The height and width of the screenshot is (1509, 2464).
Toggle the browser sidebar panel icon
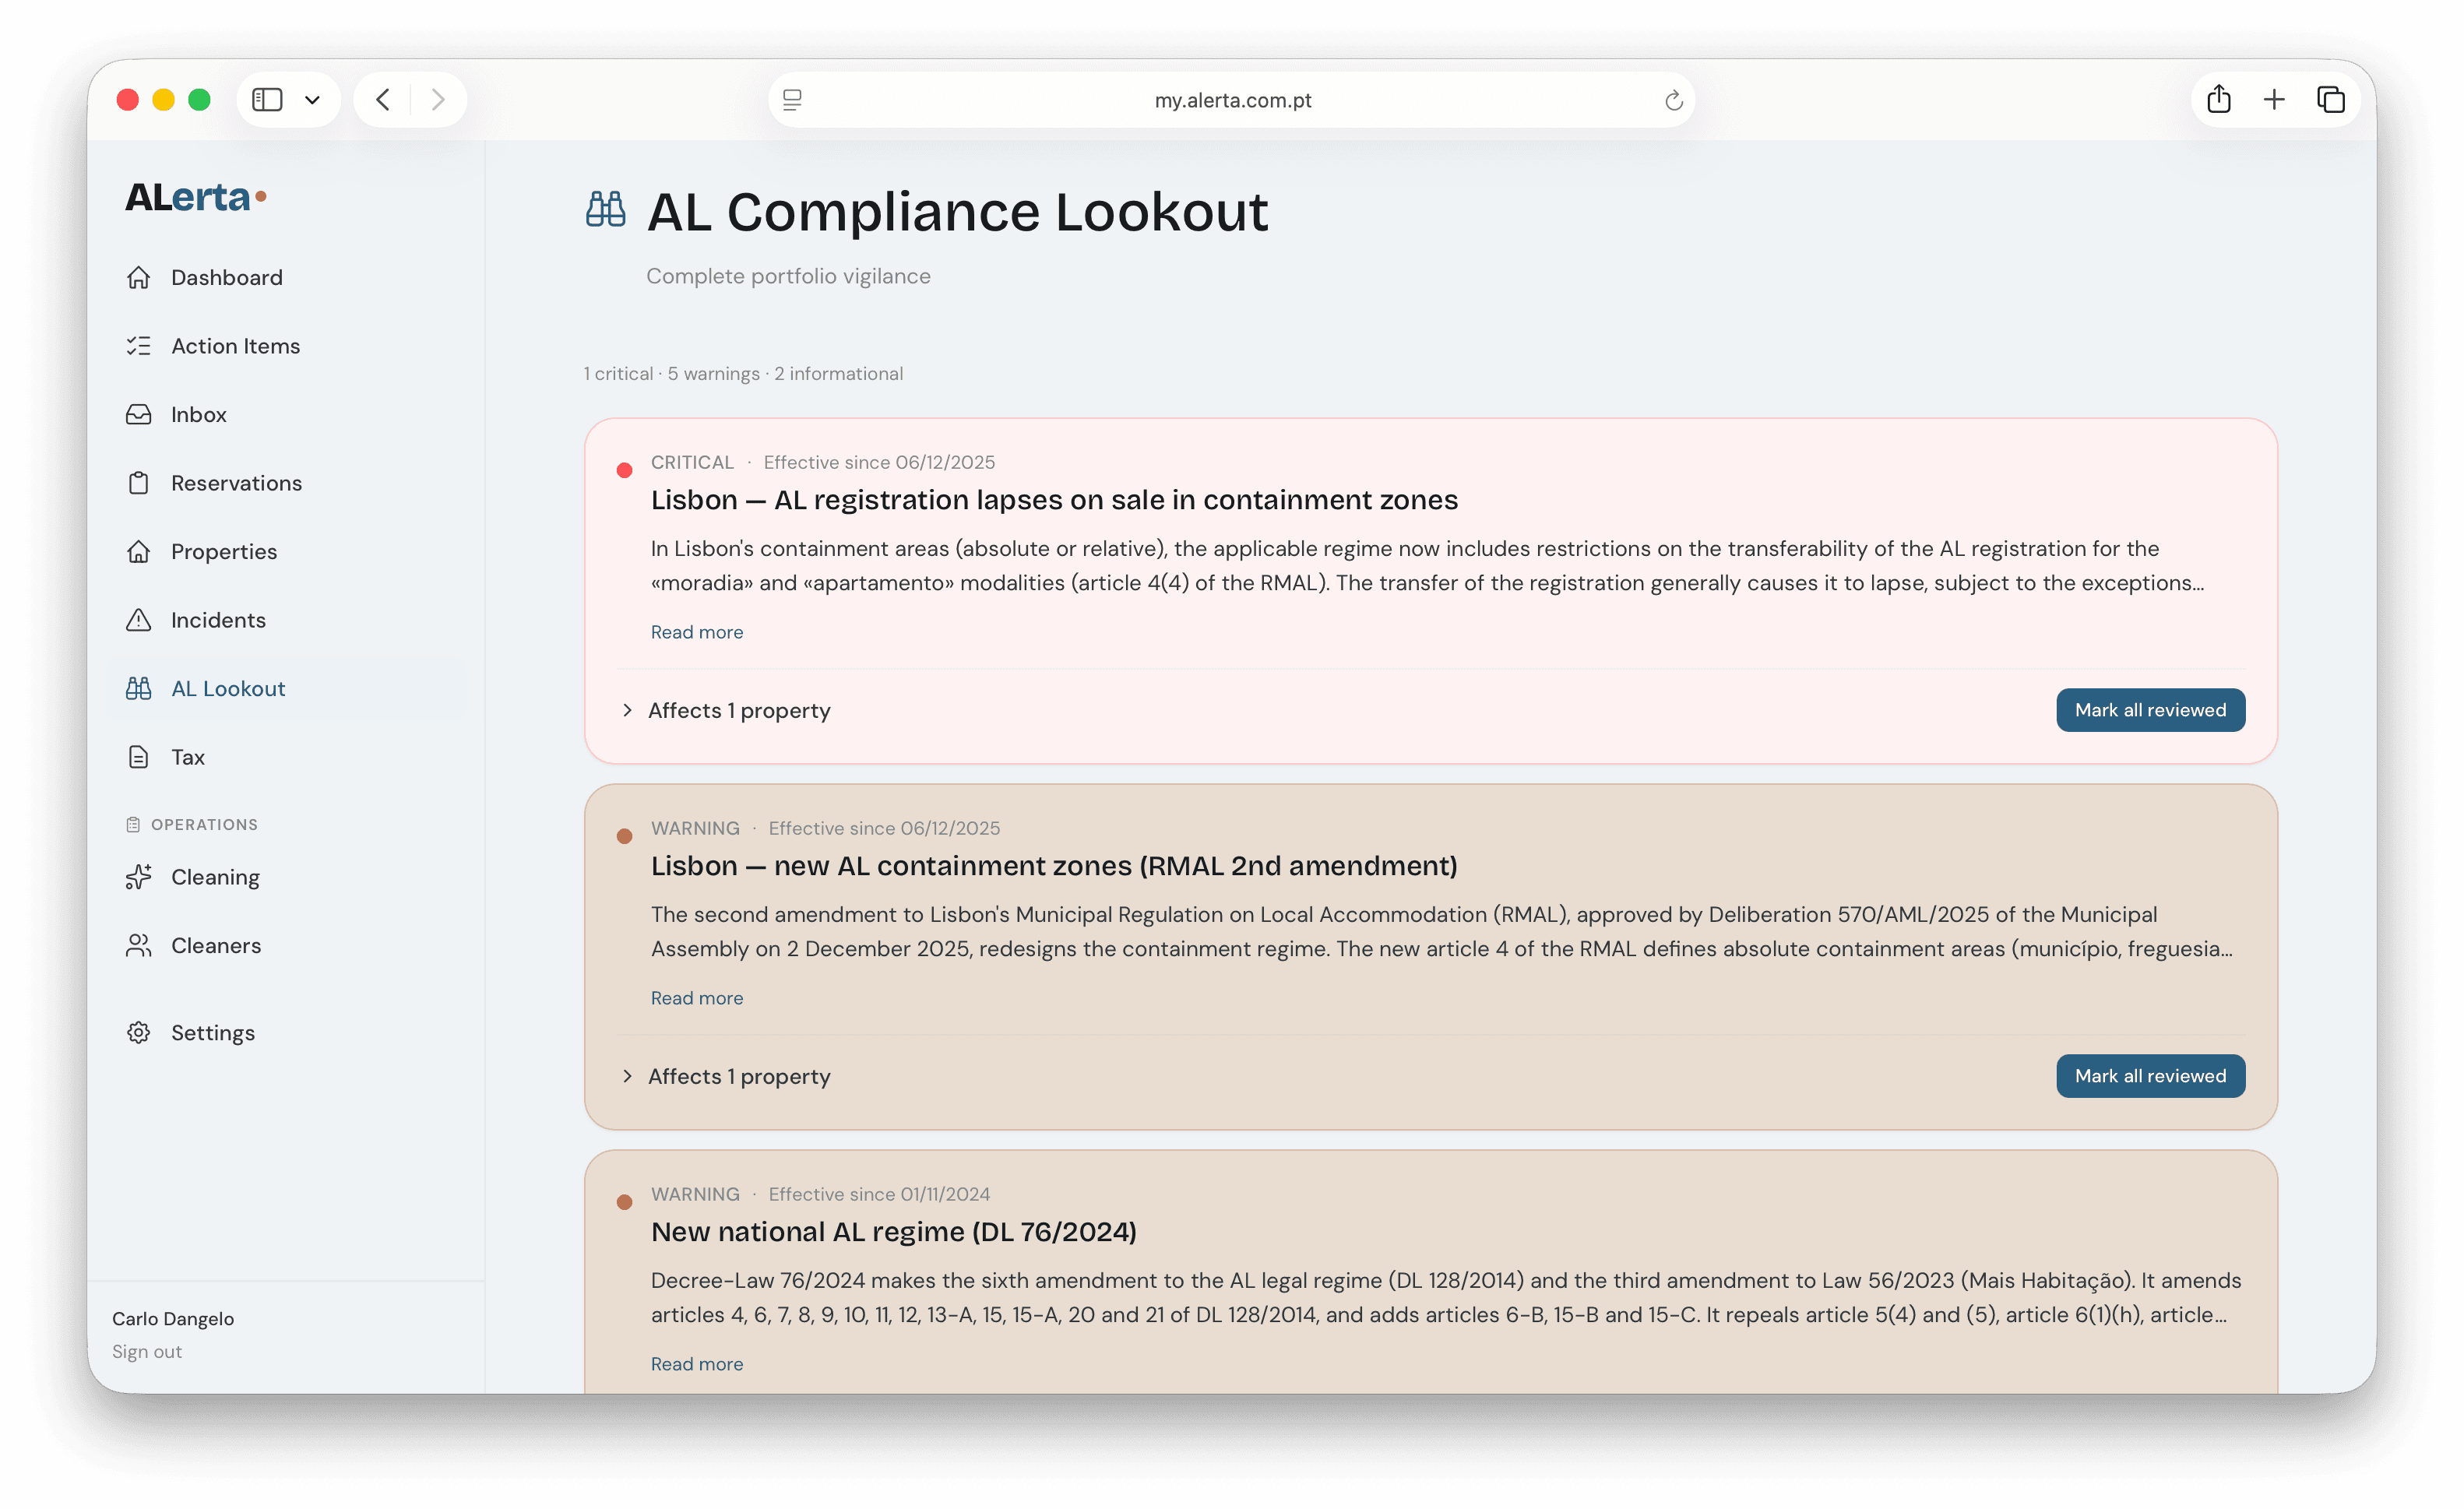[267, 99]
